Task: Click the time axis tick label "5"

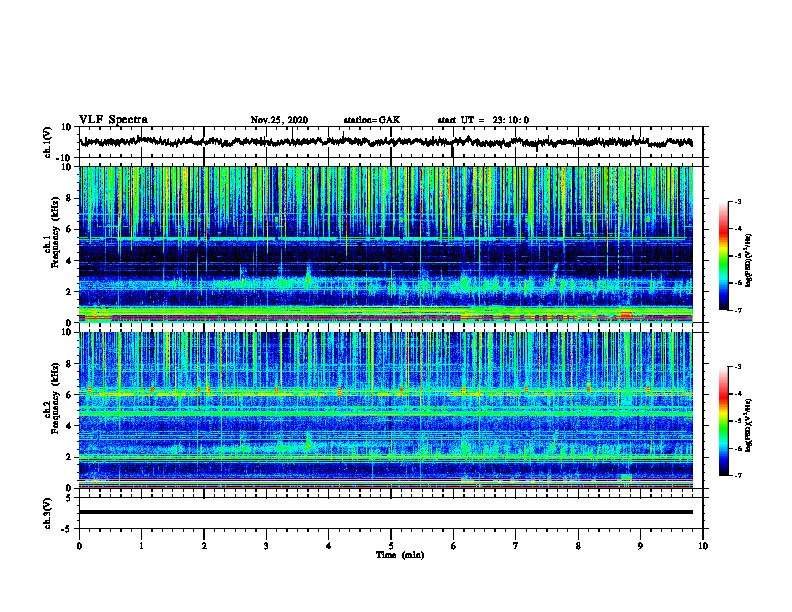Action: [x=391, y=546]
